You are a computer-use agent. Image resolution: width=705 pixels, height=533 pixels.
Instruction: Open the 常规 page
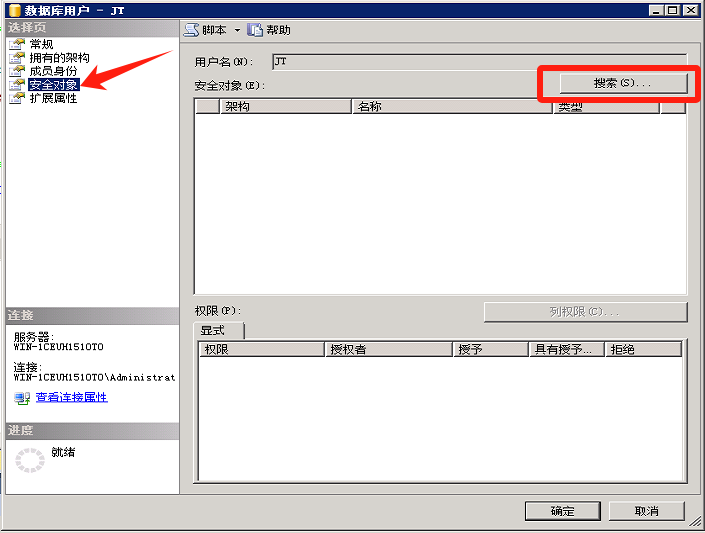(x=41, y=44)
